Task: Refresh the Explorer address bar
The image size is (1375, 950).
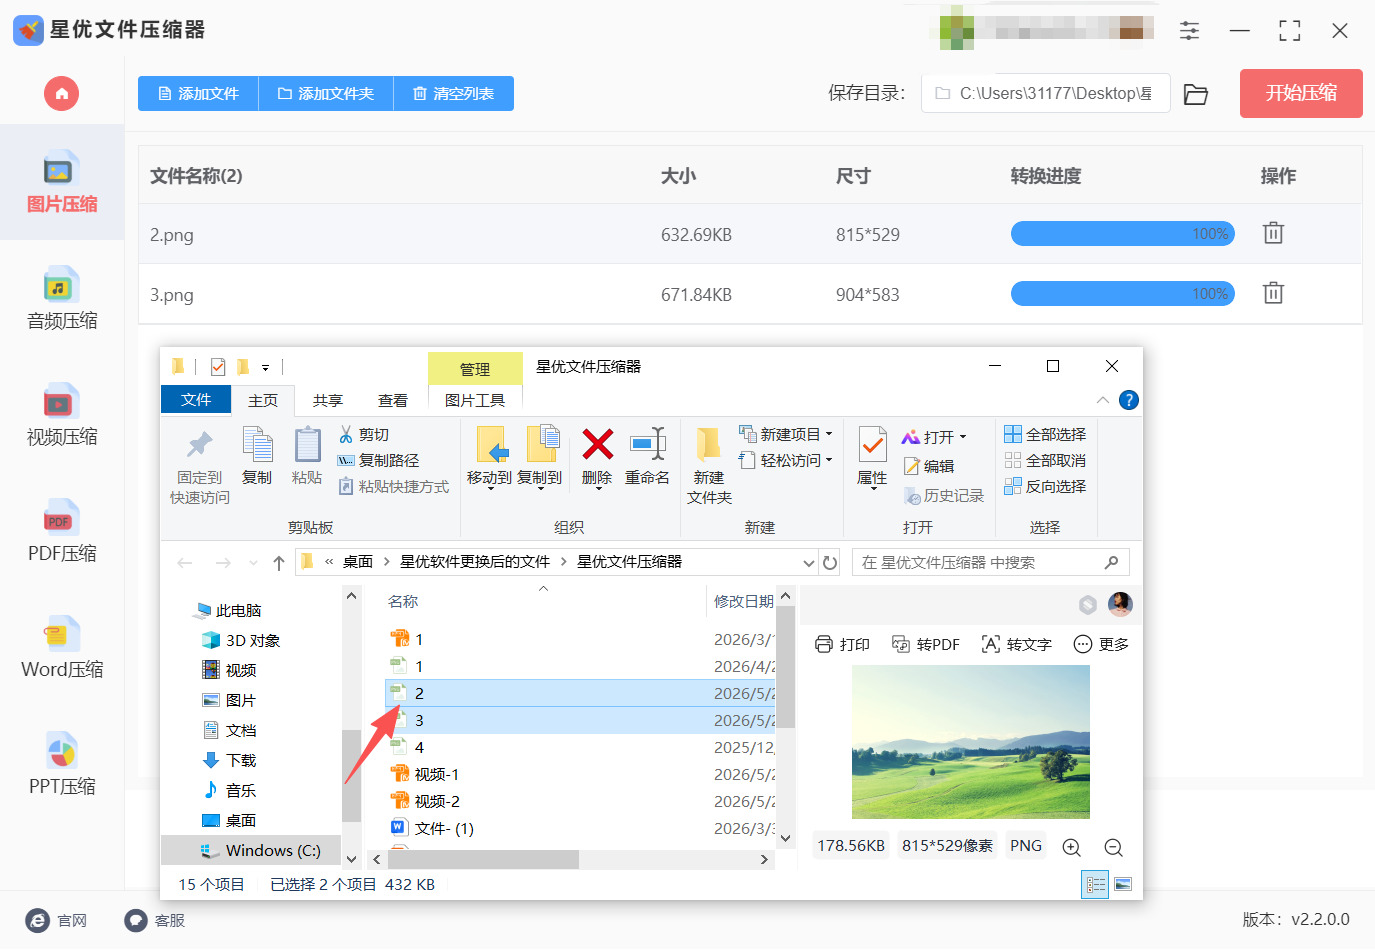Action: coord(830,562)
